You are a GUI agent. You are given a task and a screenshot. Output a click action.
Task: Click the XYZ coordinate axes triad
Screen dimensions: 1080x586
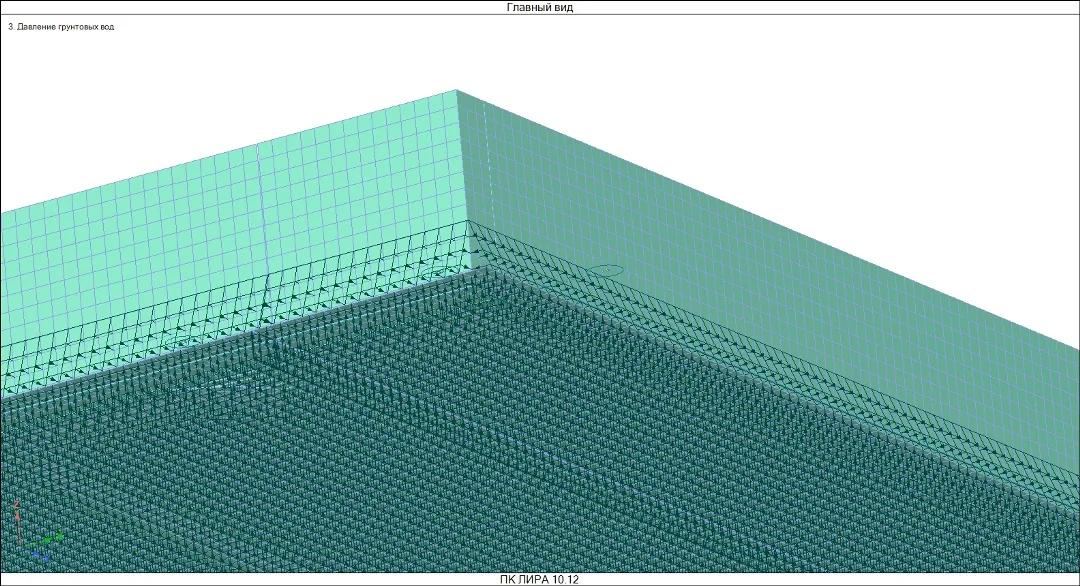pos(37,531)
